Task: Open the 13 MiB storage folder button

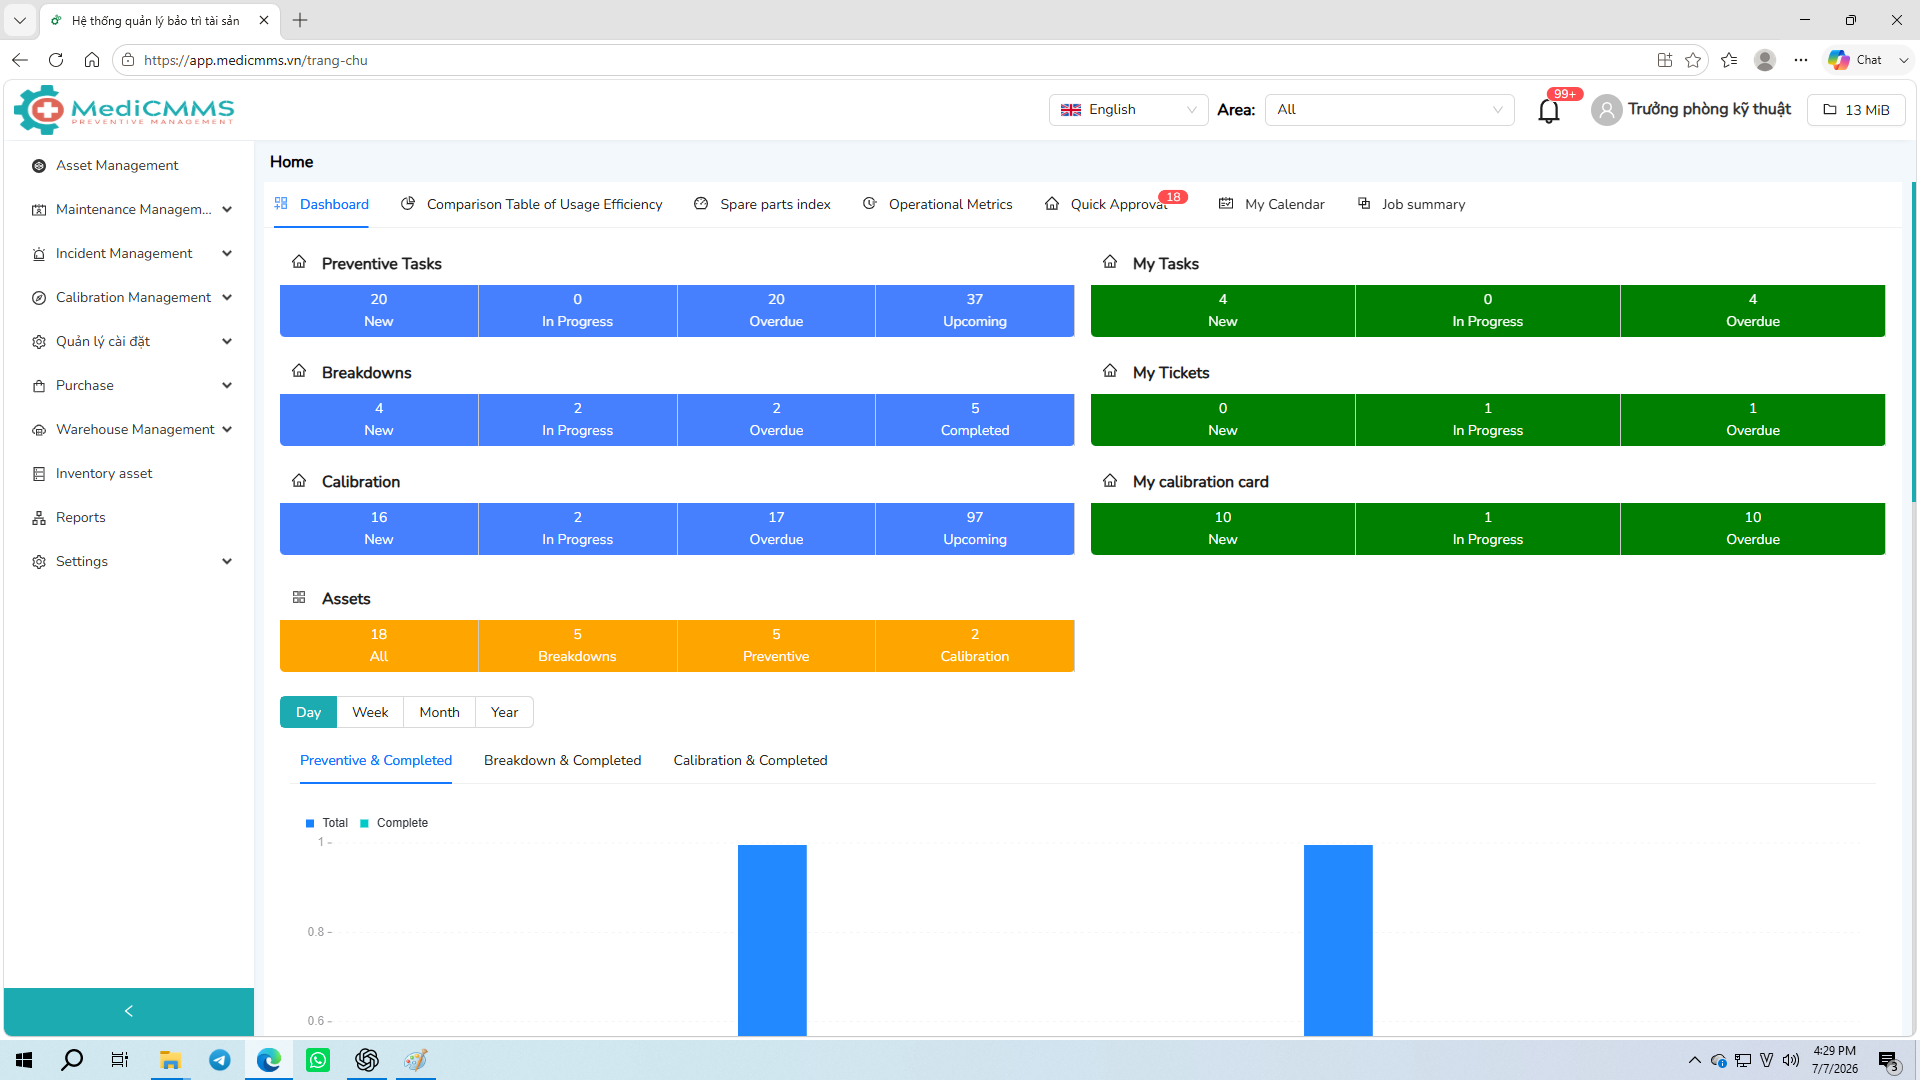Action: coord(1856,110)
